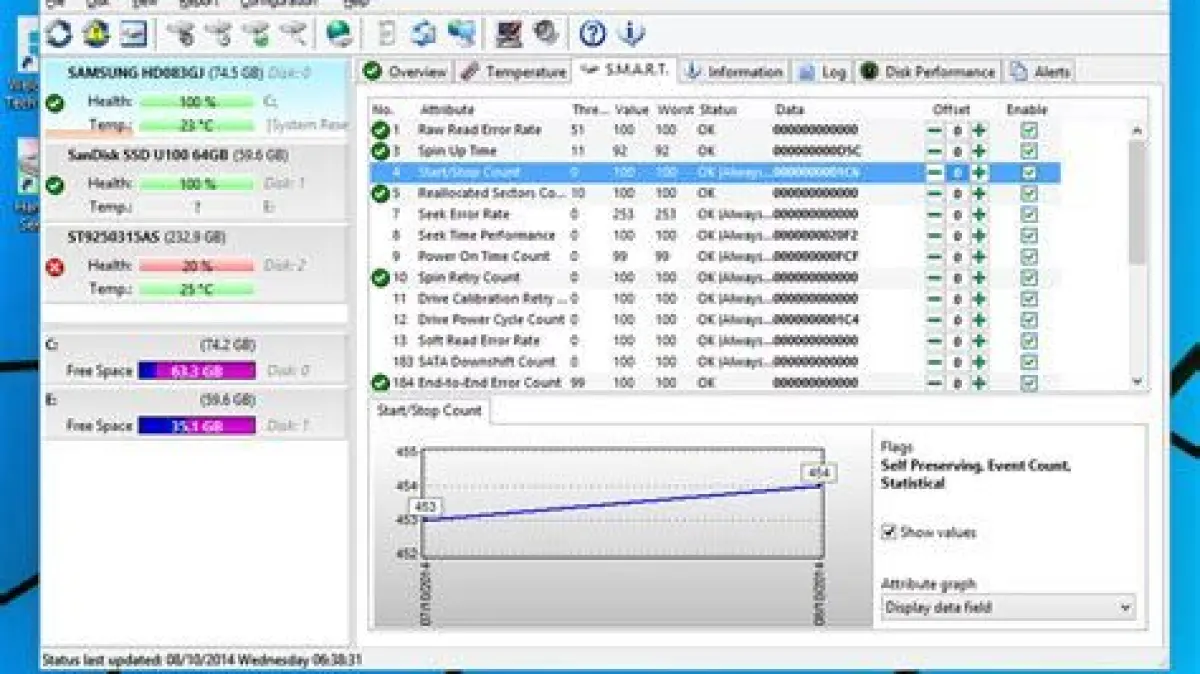
Task: Uncheck Enable for Spin Up Time attribute
Action: point(1028,151)
